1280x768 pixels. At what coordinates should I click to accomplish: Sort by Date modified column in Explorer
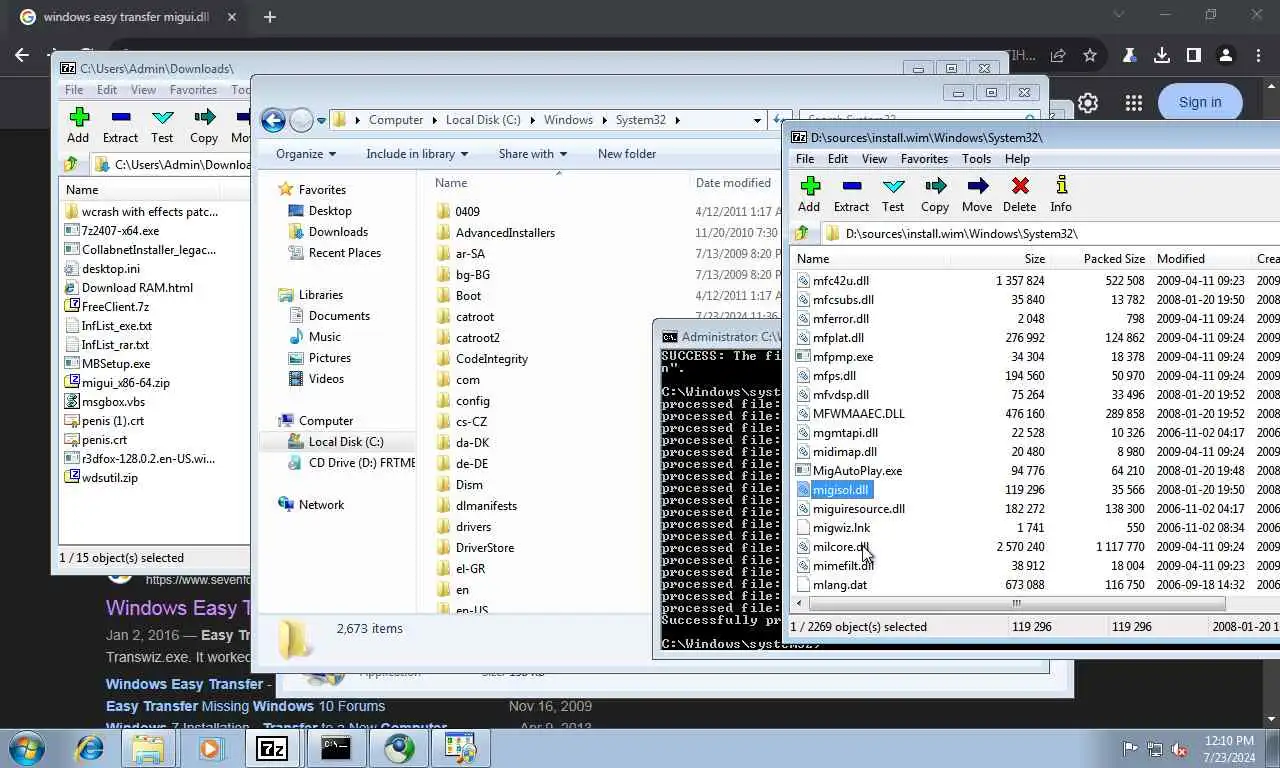pyautogui.click(x=733, y=183)
